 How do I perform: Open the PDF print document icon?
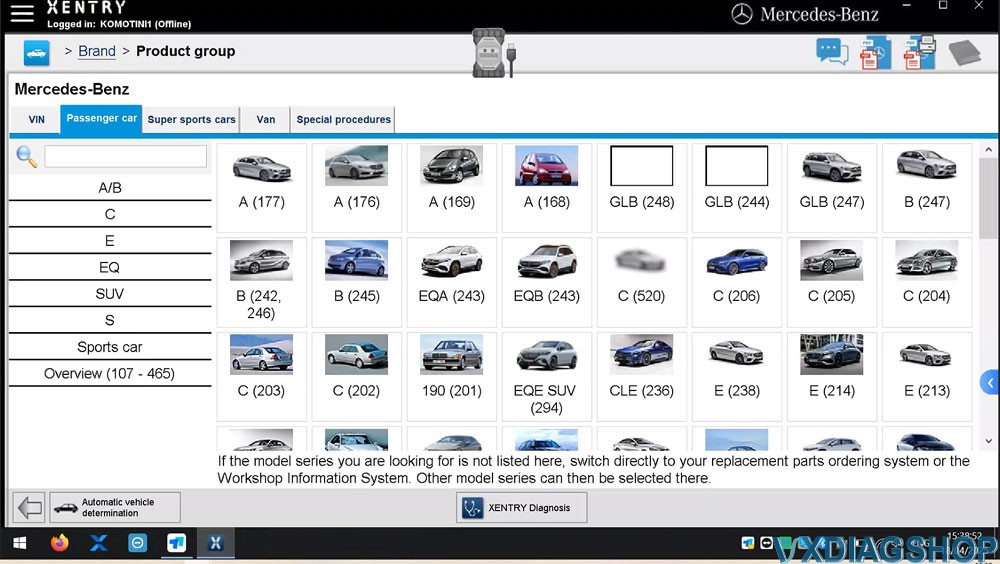(x=918, y=53)
